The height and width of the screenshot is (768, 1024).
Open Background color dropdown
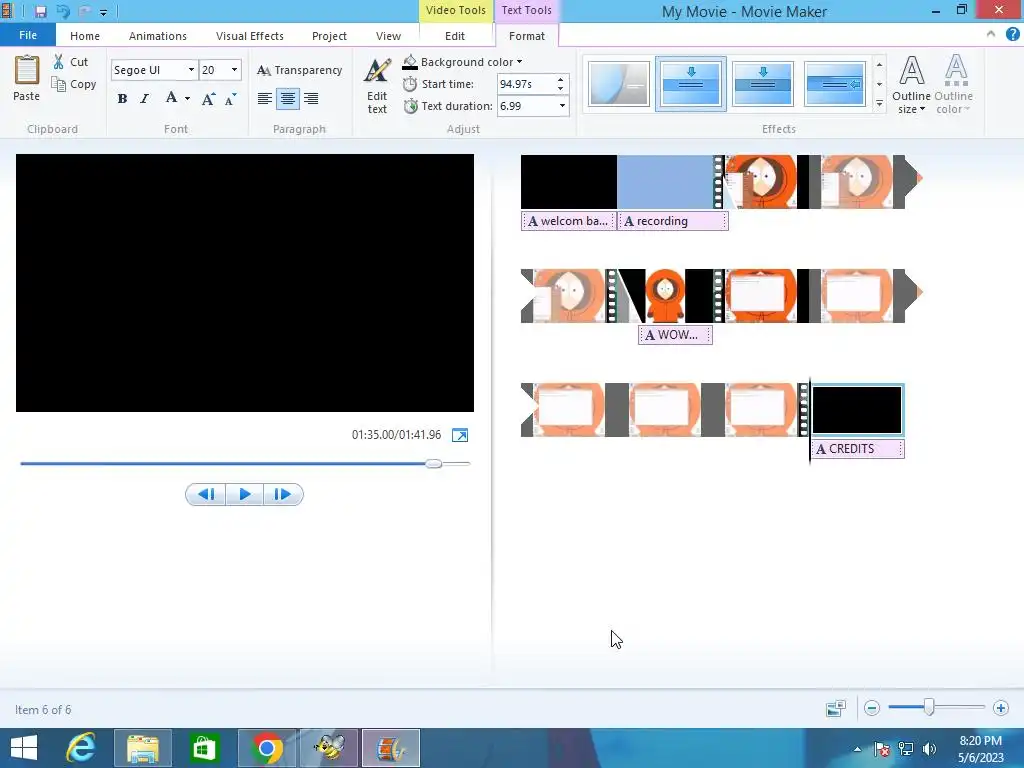point(462,62)
